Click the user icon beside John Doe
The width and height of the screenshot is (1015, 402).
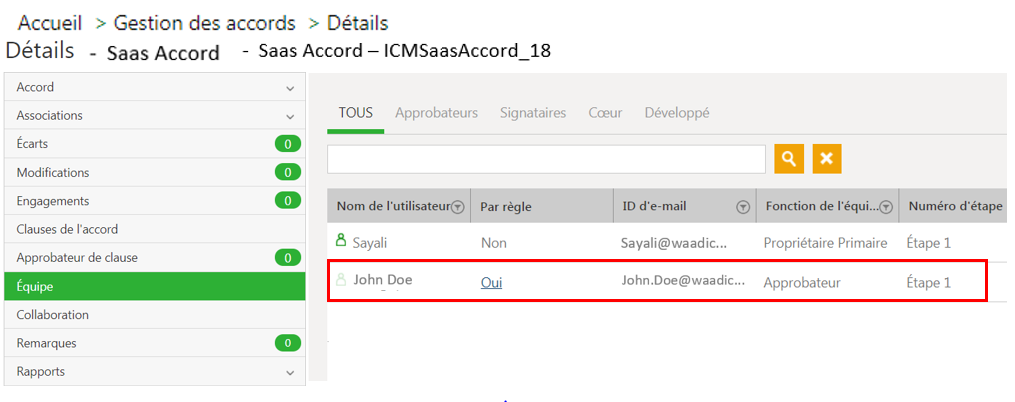[x=341, y=280]
